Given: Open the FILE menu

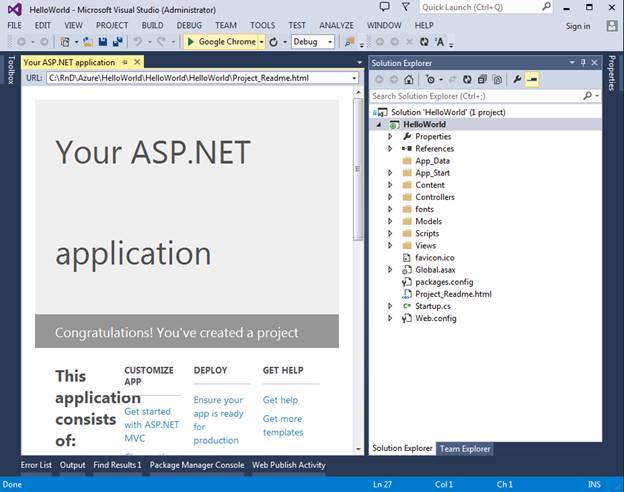Looking at the screenshot, I should [15, 25].
